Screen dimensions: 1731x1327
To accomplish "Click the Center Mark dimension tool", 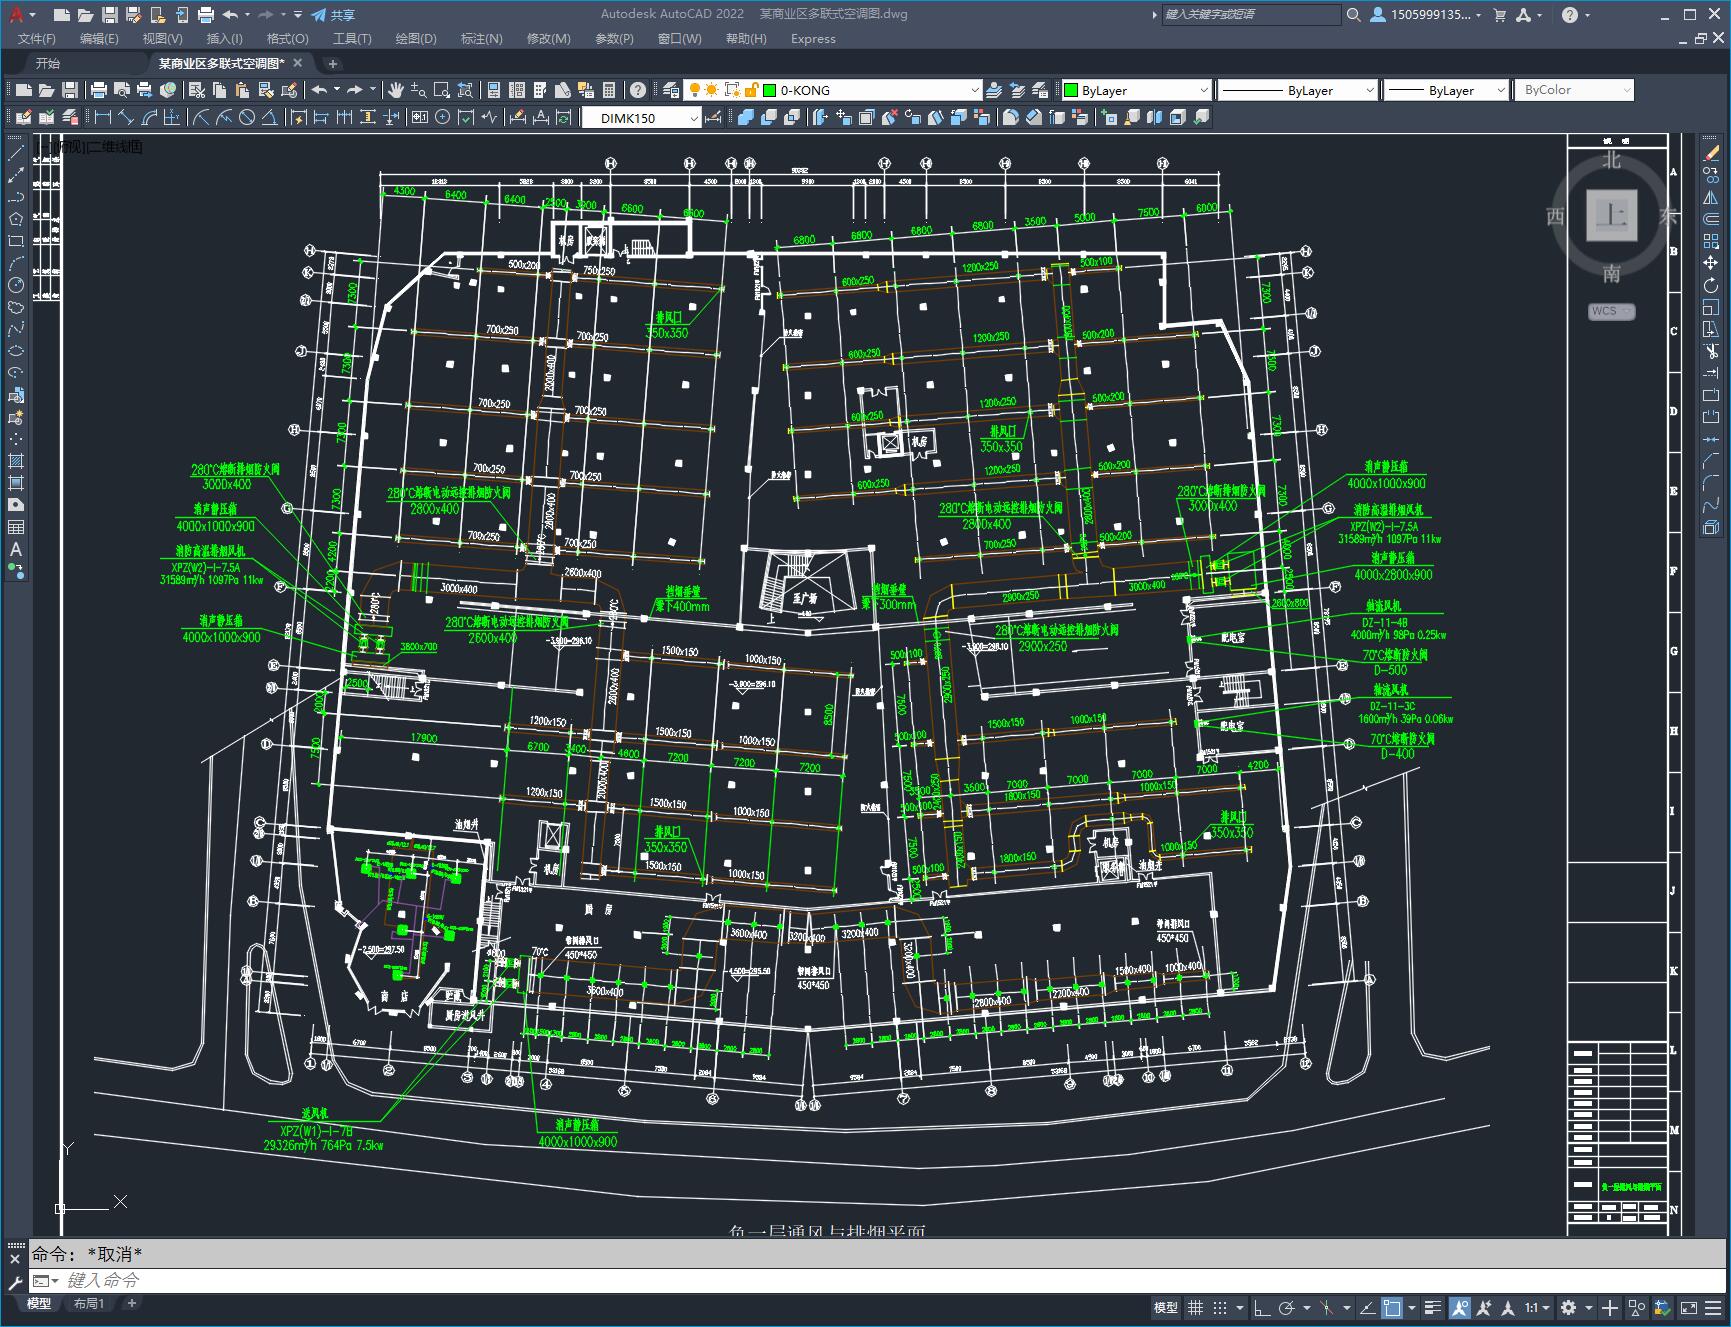I will click(443, 118).
